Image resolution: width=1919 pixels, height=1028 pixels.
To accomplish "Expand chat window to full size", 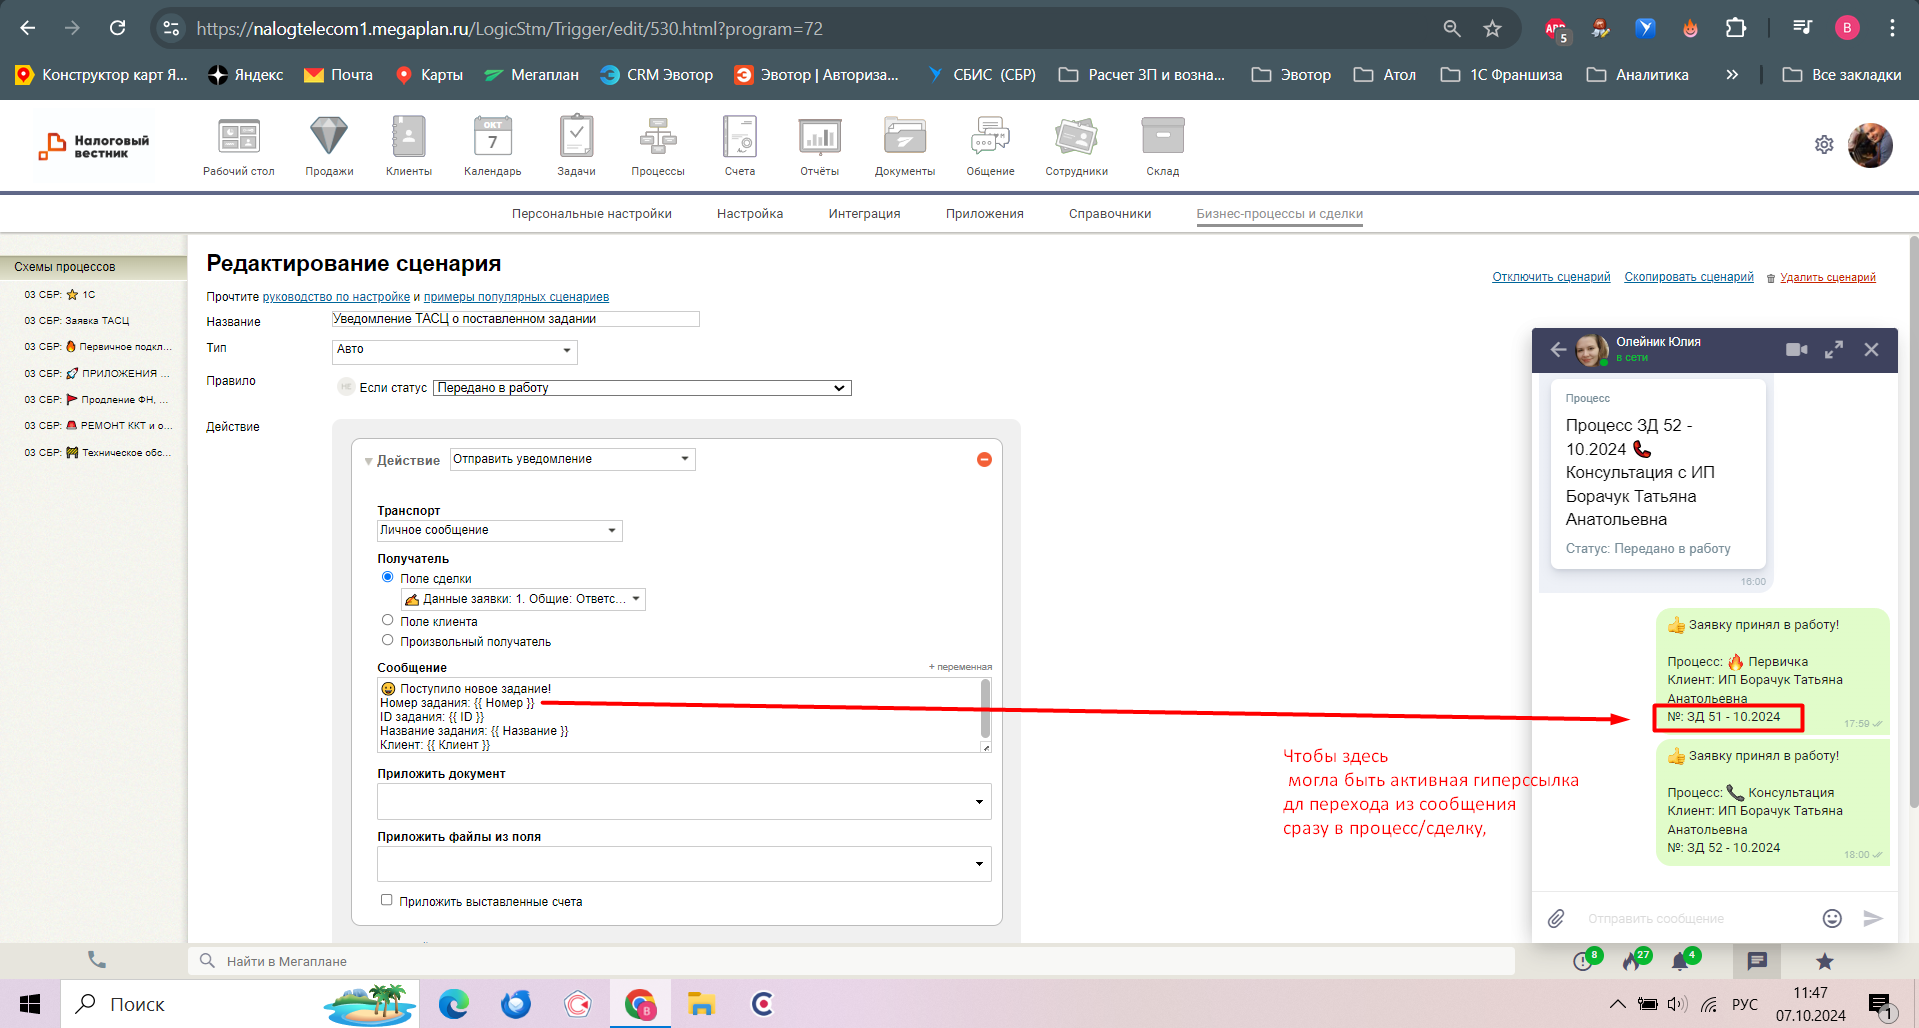I will (x=1833, y=349).
